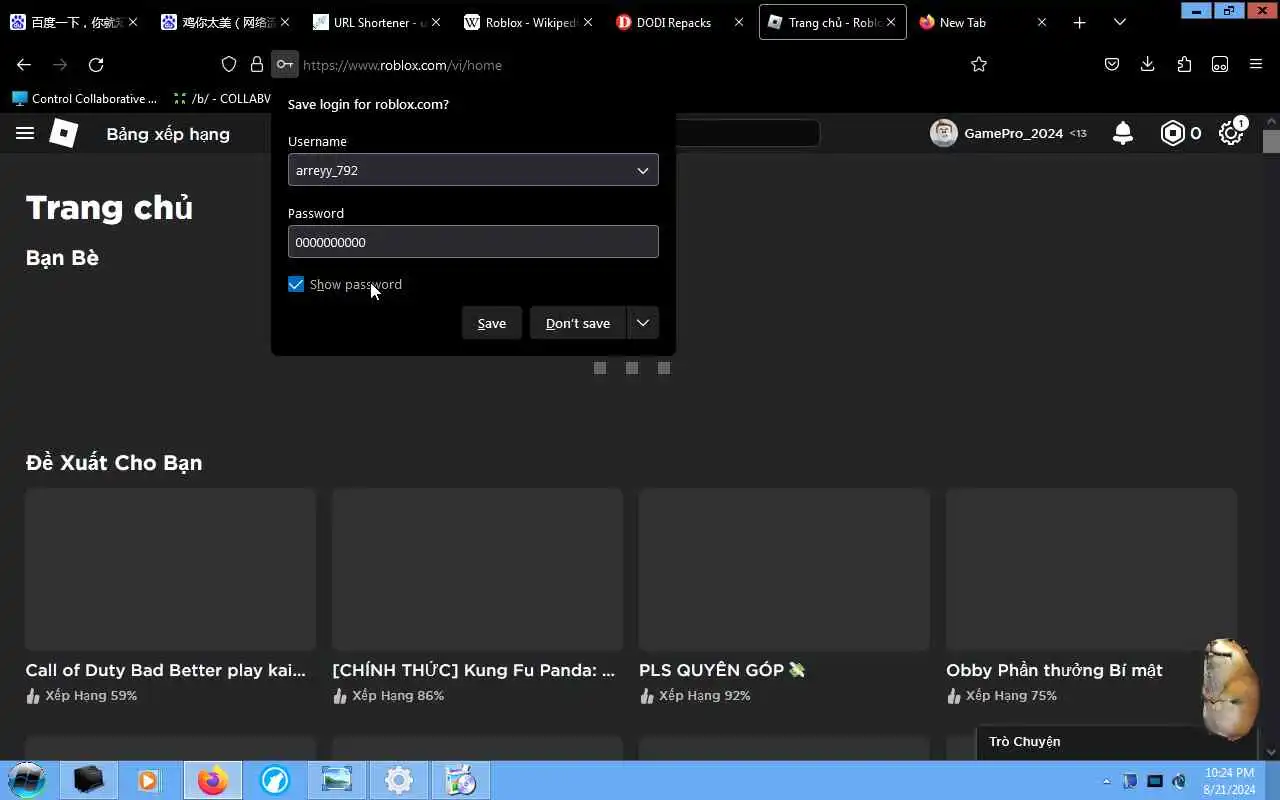Click the key password manager icon
Screen dimensions: 1280x800
tap(285, 64)
